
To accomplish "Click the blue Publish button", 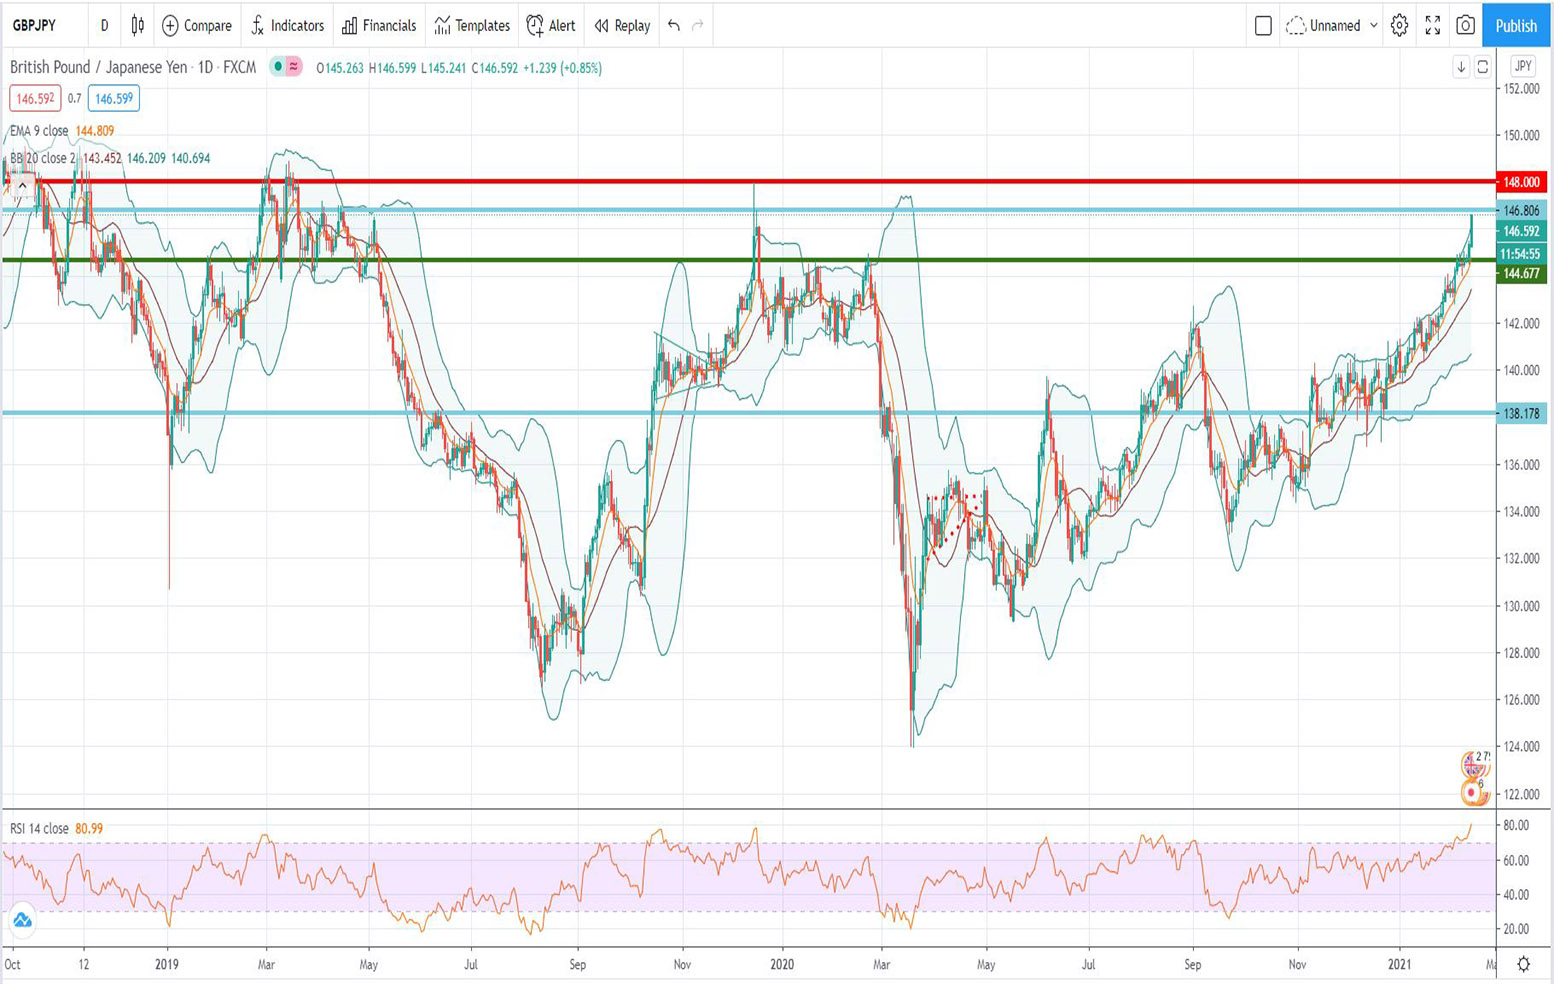I will point(1515,26).
